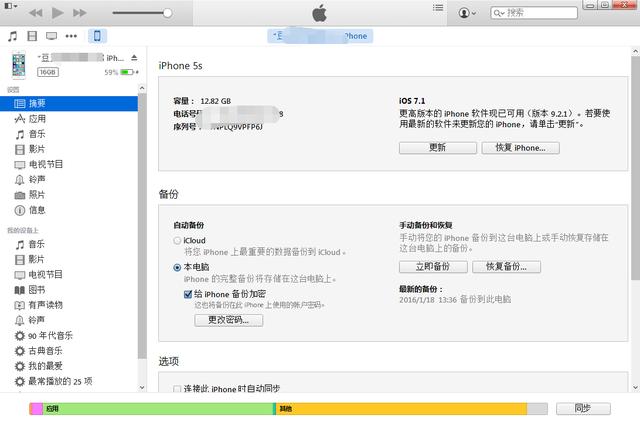
Task: Open the 90 年代音乐 playlist
Action: pos(69,336)
